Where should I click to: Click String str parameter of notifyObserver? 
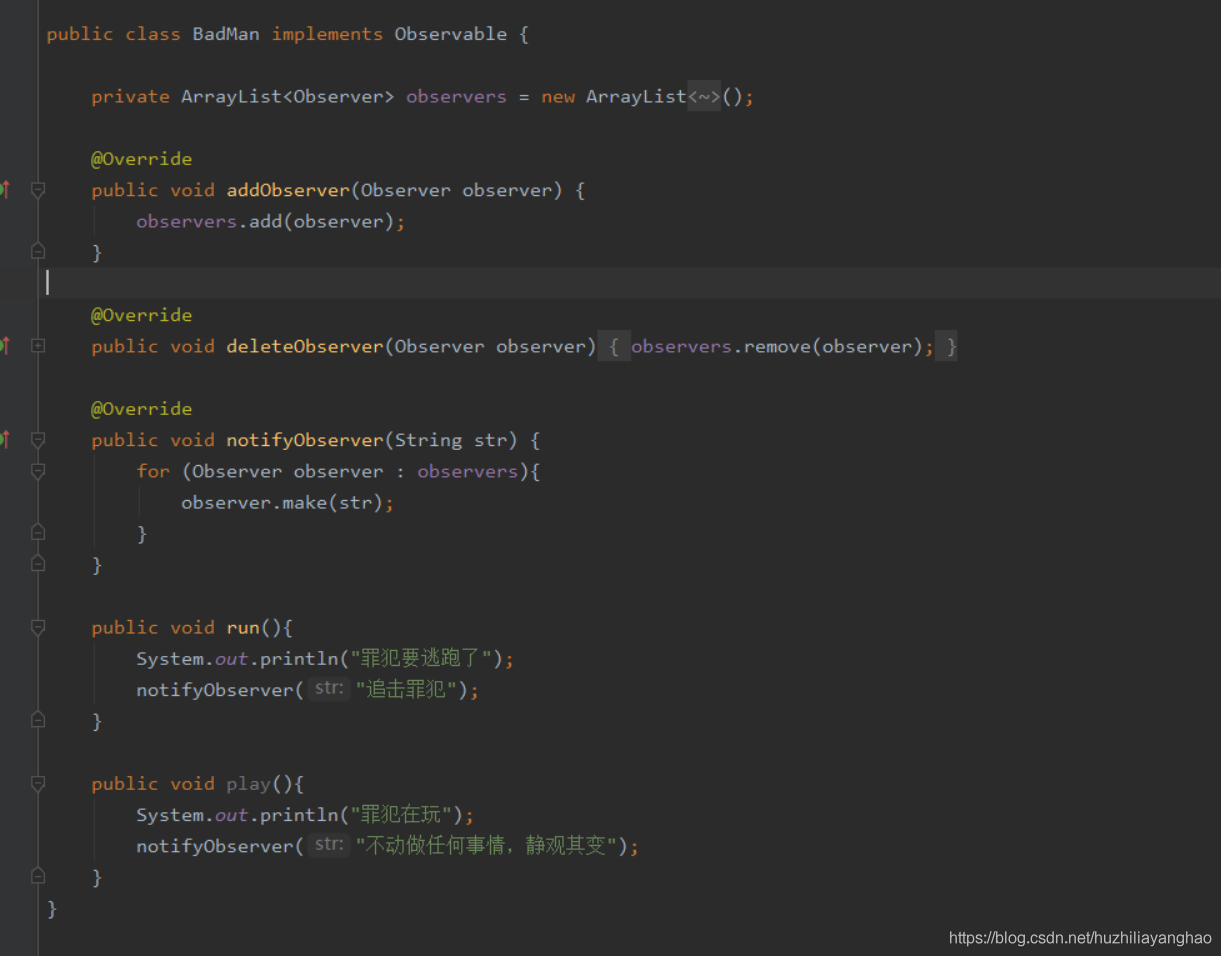[451, 440]
